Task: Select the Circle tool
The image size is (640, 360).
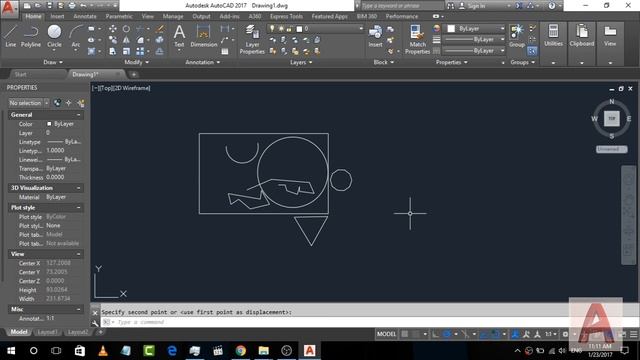Action: click(x=54, y=36)
